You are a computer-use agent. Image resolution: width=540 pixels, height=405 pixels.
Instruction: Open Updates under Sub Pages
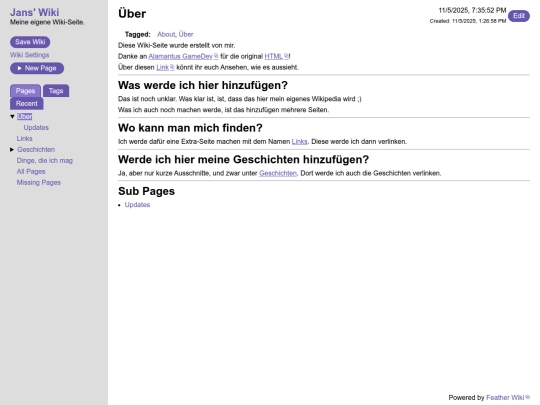[x=137, y=205]
